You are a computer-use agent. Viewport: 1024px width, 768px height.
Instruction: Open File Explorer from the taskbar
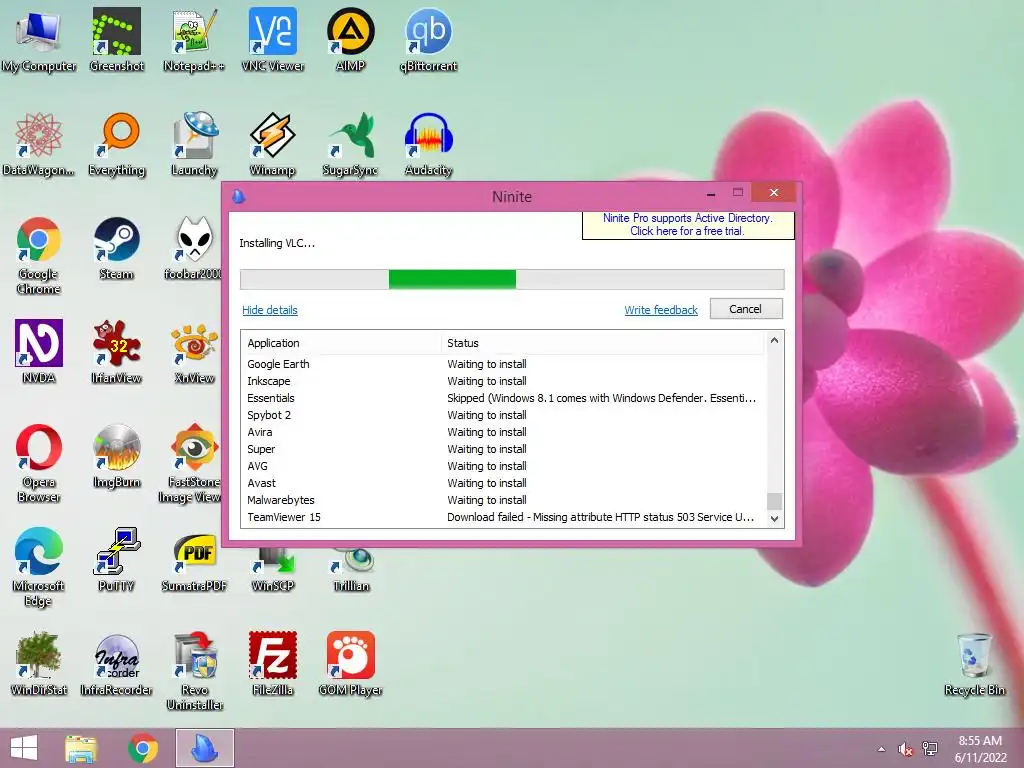[x=80, y=748]
